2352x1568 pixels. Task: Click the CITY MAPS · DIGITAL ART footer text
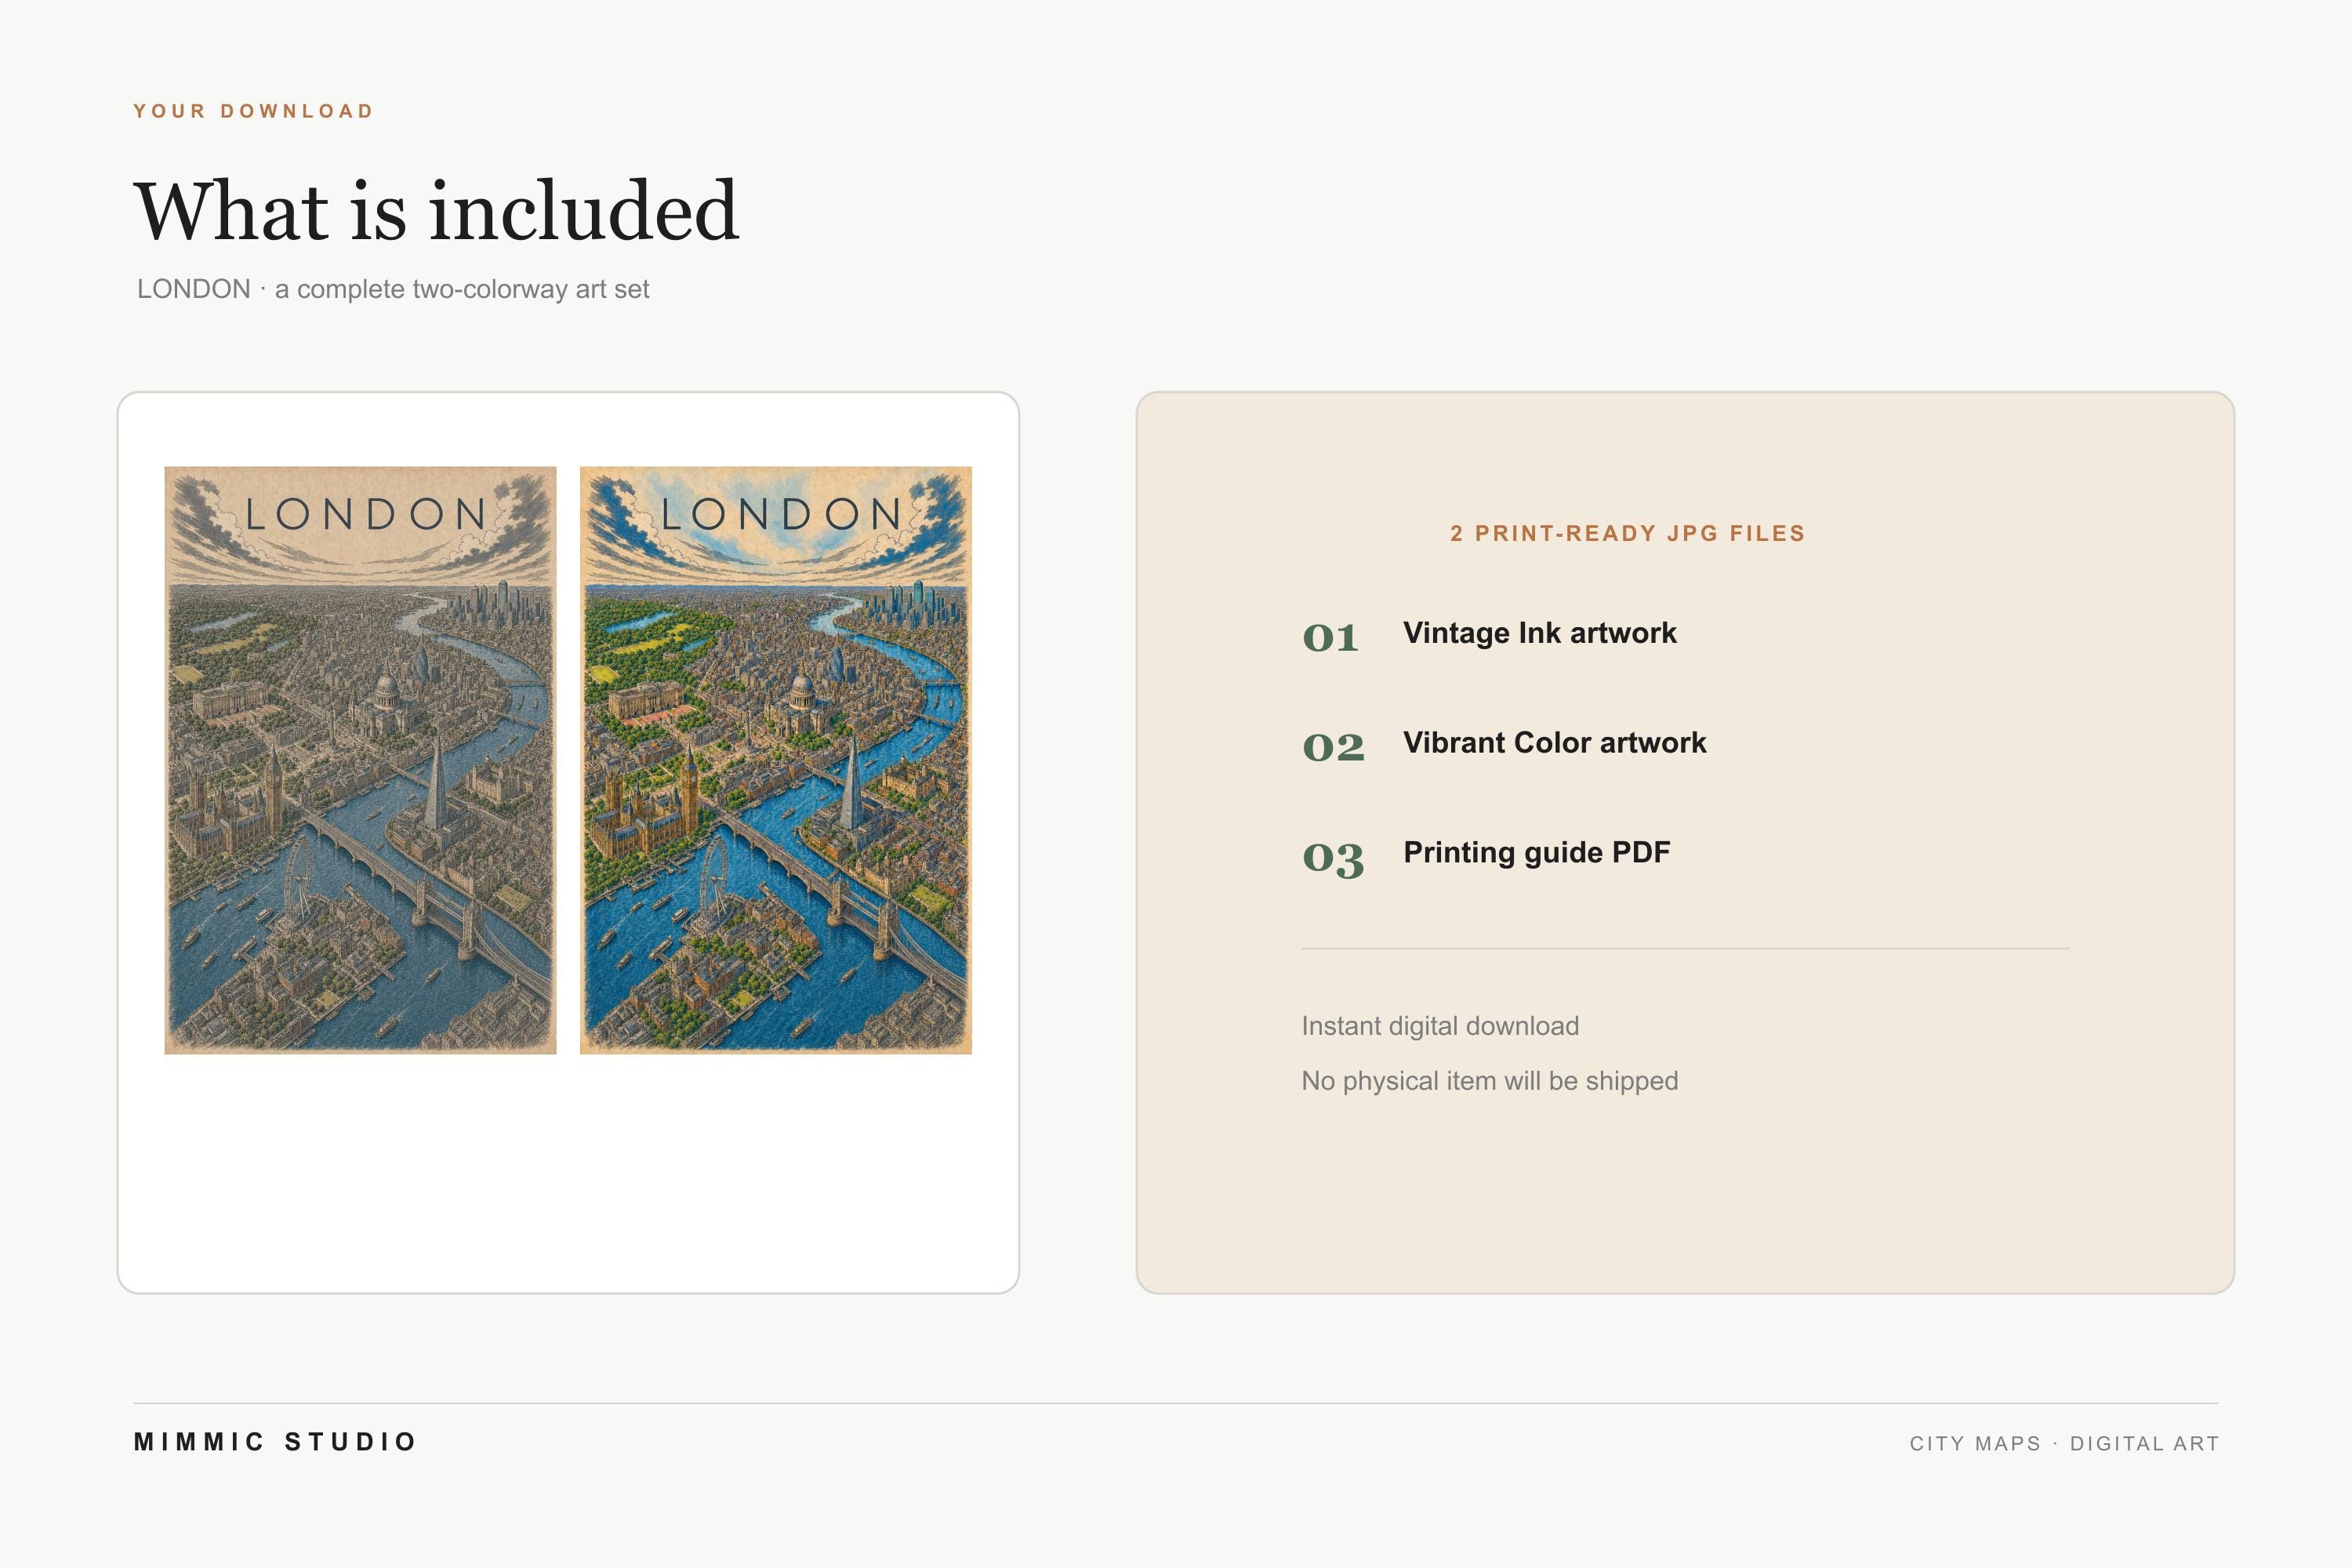[x=2064, y=1443]
